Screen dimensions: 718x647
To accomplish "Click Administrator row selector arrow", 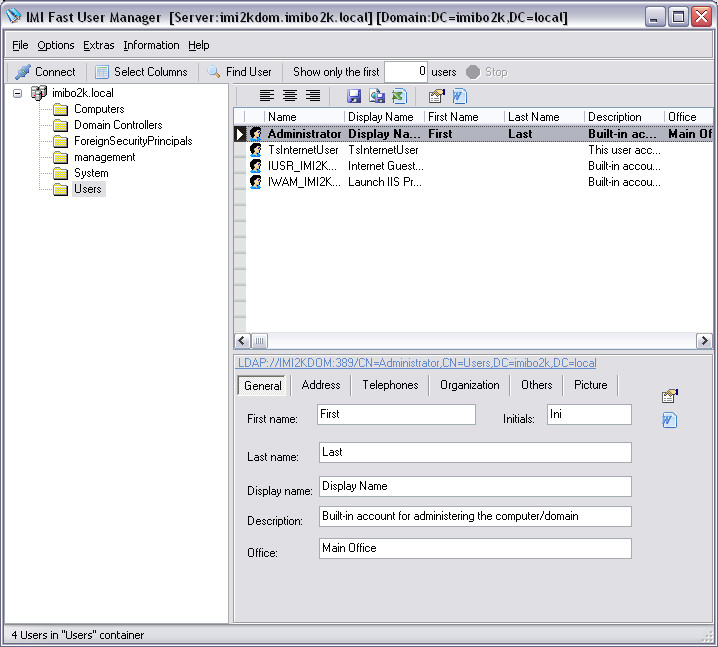I will (x=240, y=134).
